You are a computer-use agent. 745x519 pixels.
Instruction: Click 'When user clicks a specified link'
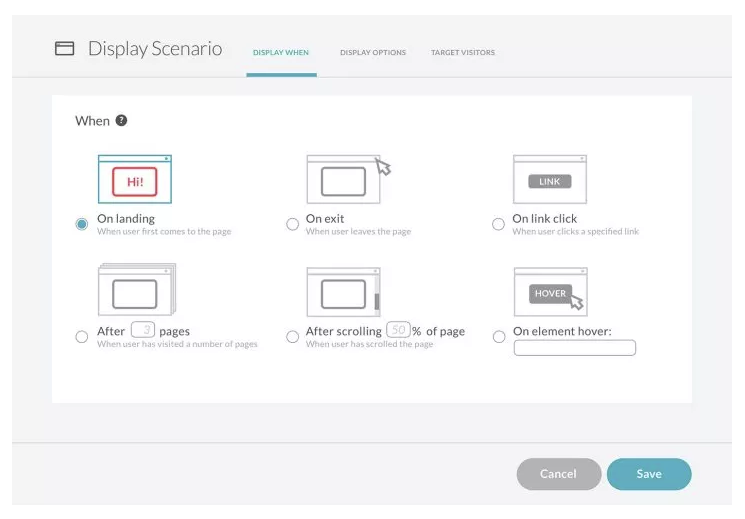[x=575, y=231]
